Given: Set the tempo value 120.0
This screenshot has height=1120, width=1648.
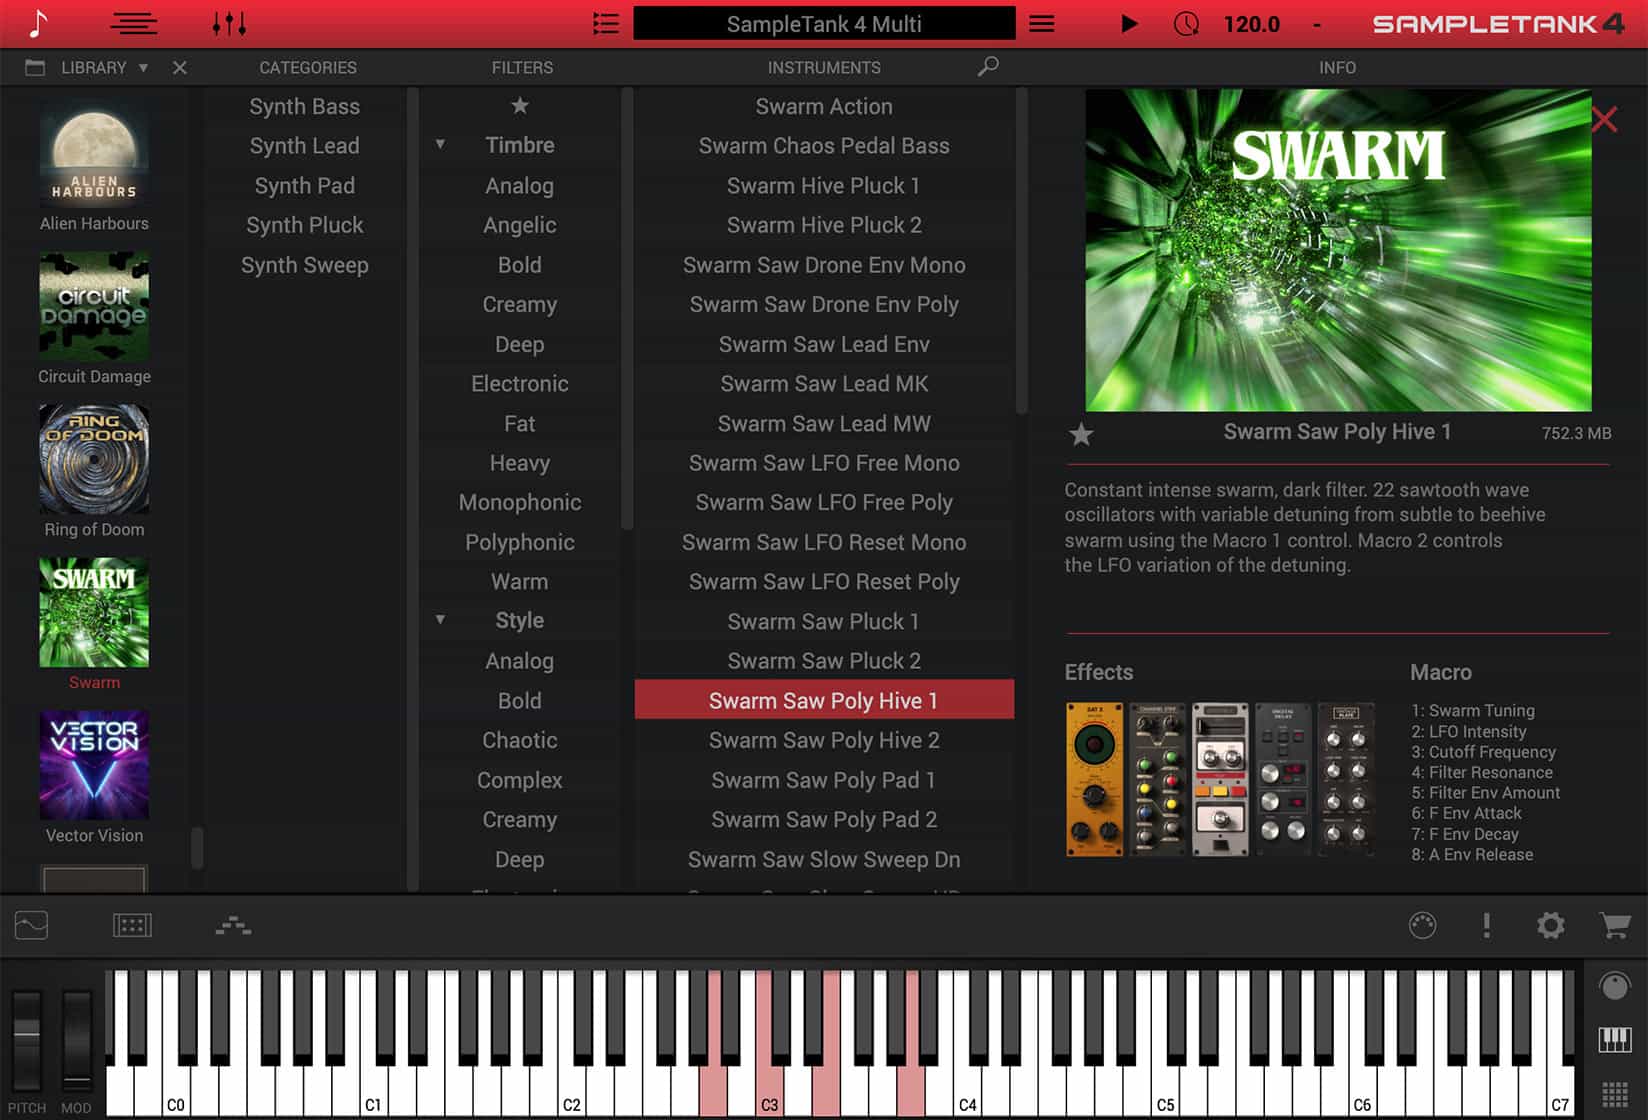Looking at the screenshot, I should point(1251,24).
